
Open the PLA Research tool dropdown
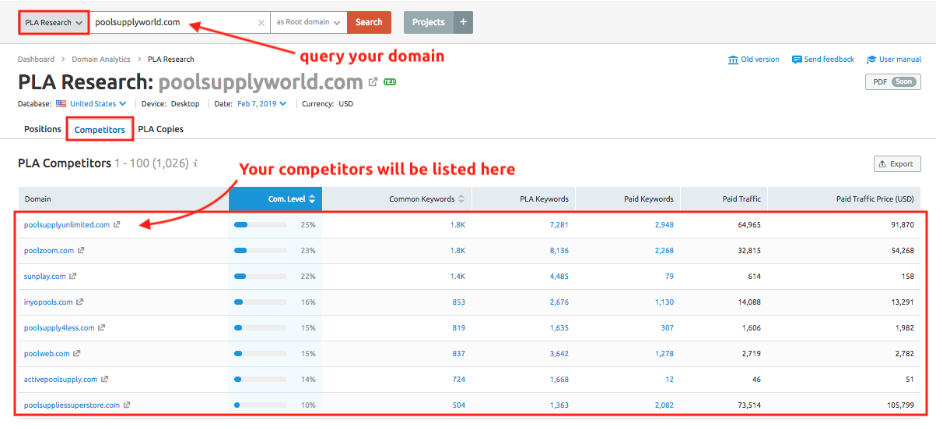[x=54, y=22]
